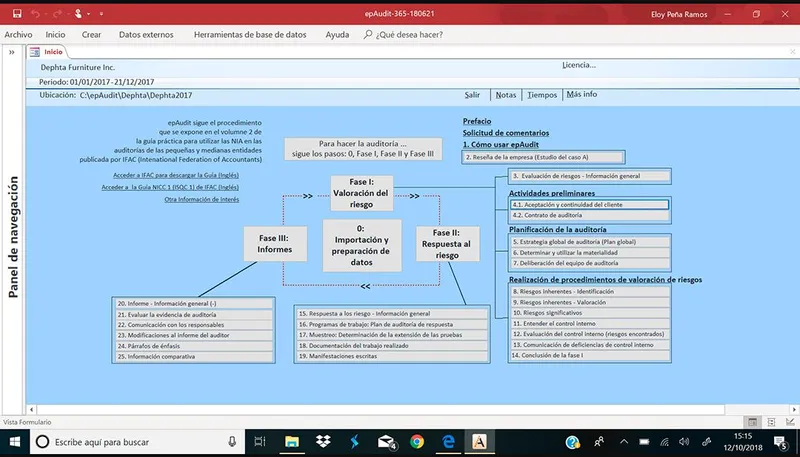Open 22. Comunicación con los responsables
The height and width of the screenshot is (457, 800).
(193, 325)
